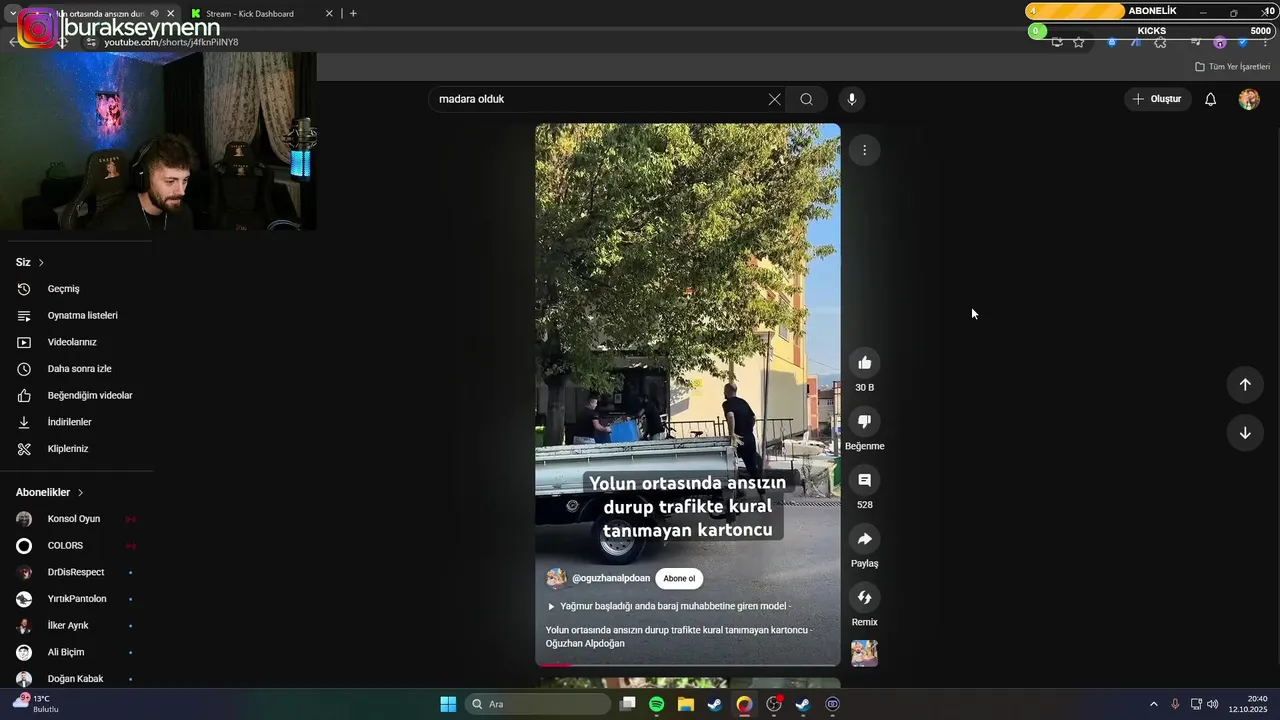Mute the YouTube tab audio icon
This screenshot has width=1280, height=720.
tap(154, 13)
